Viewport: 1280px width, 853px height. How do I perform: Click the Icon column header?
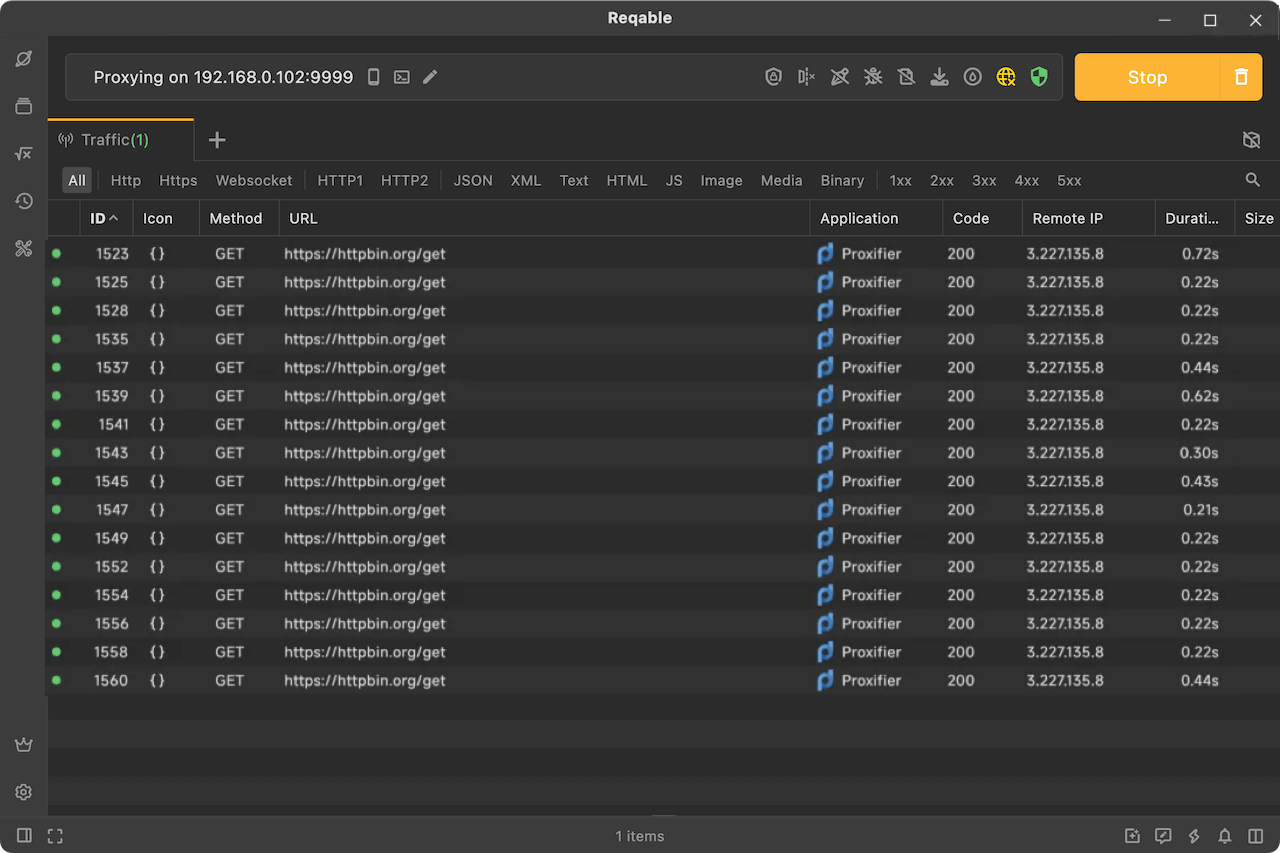[x=166, y=218]
